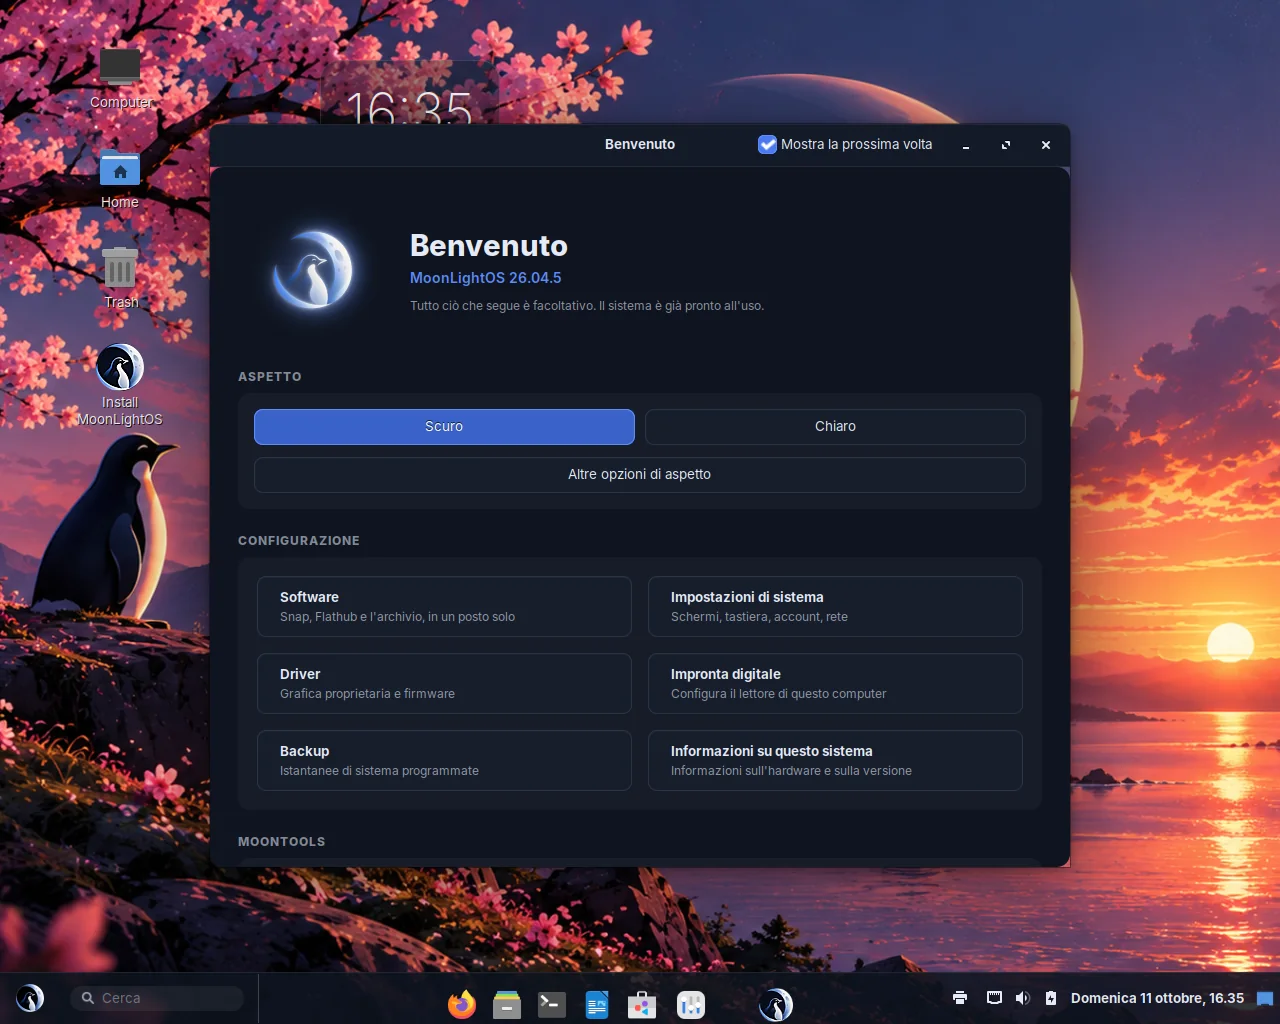Click the battery tray icon

tap(1051, 997)
